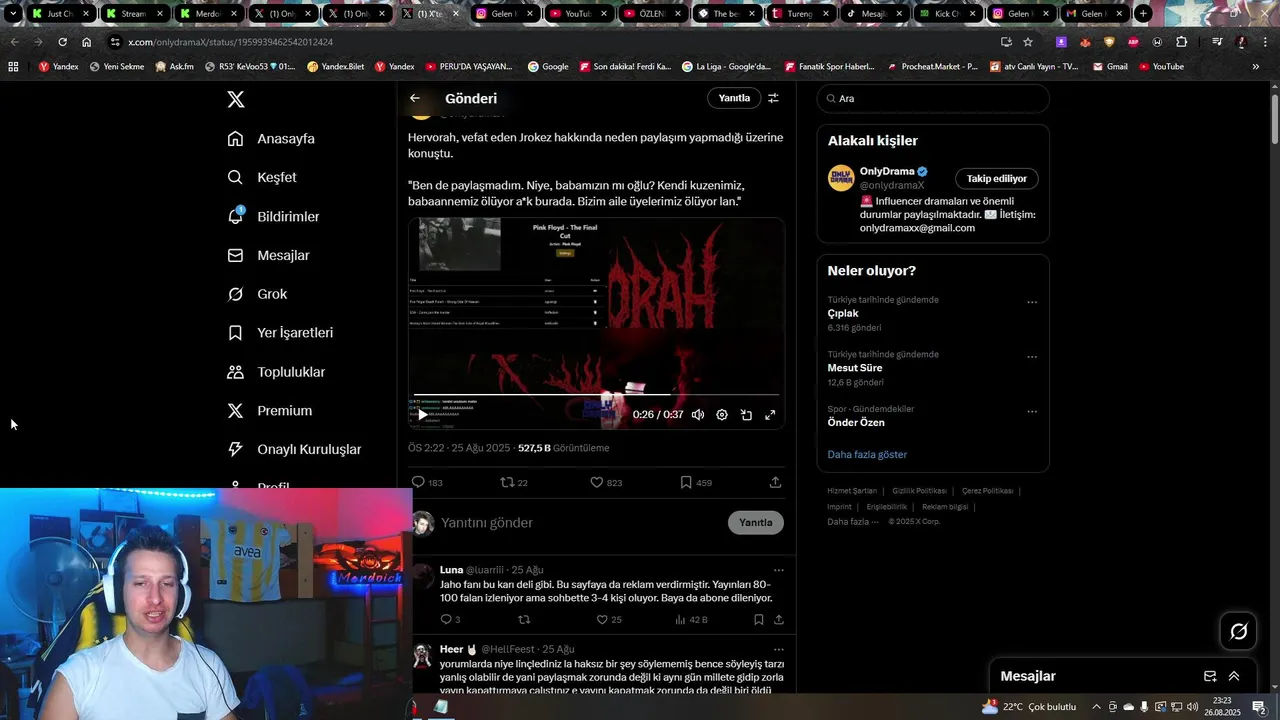Viewport: 1280px width, 720px height.
Task: Show hidden system tray icons
Action: click(x=1096, y=707)
